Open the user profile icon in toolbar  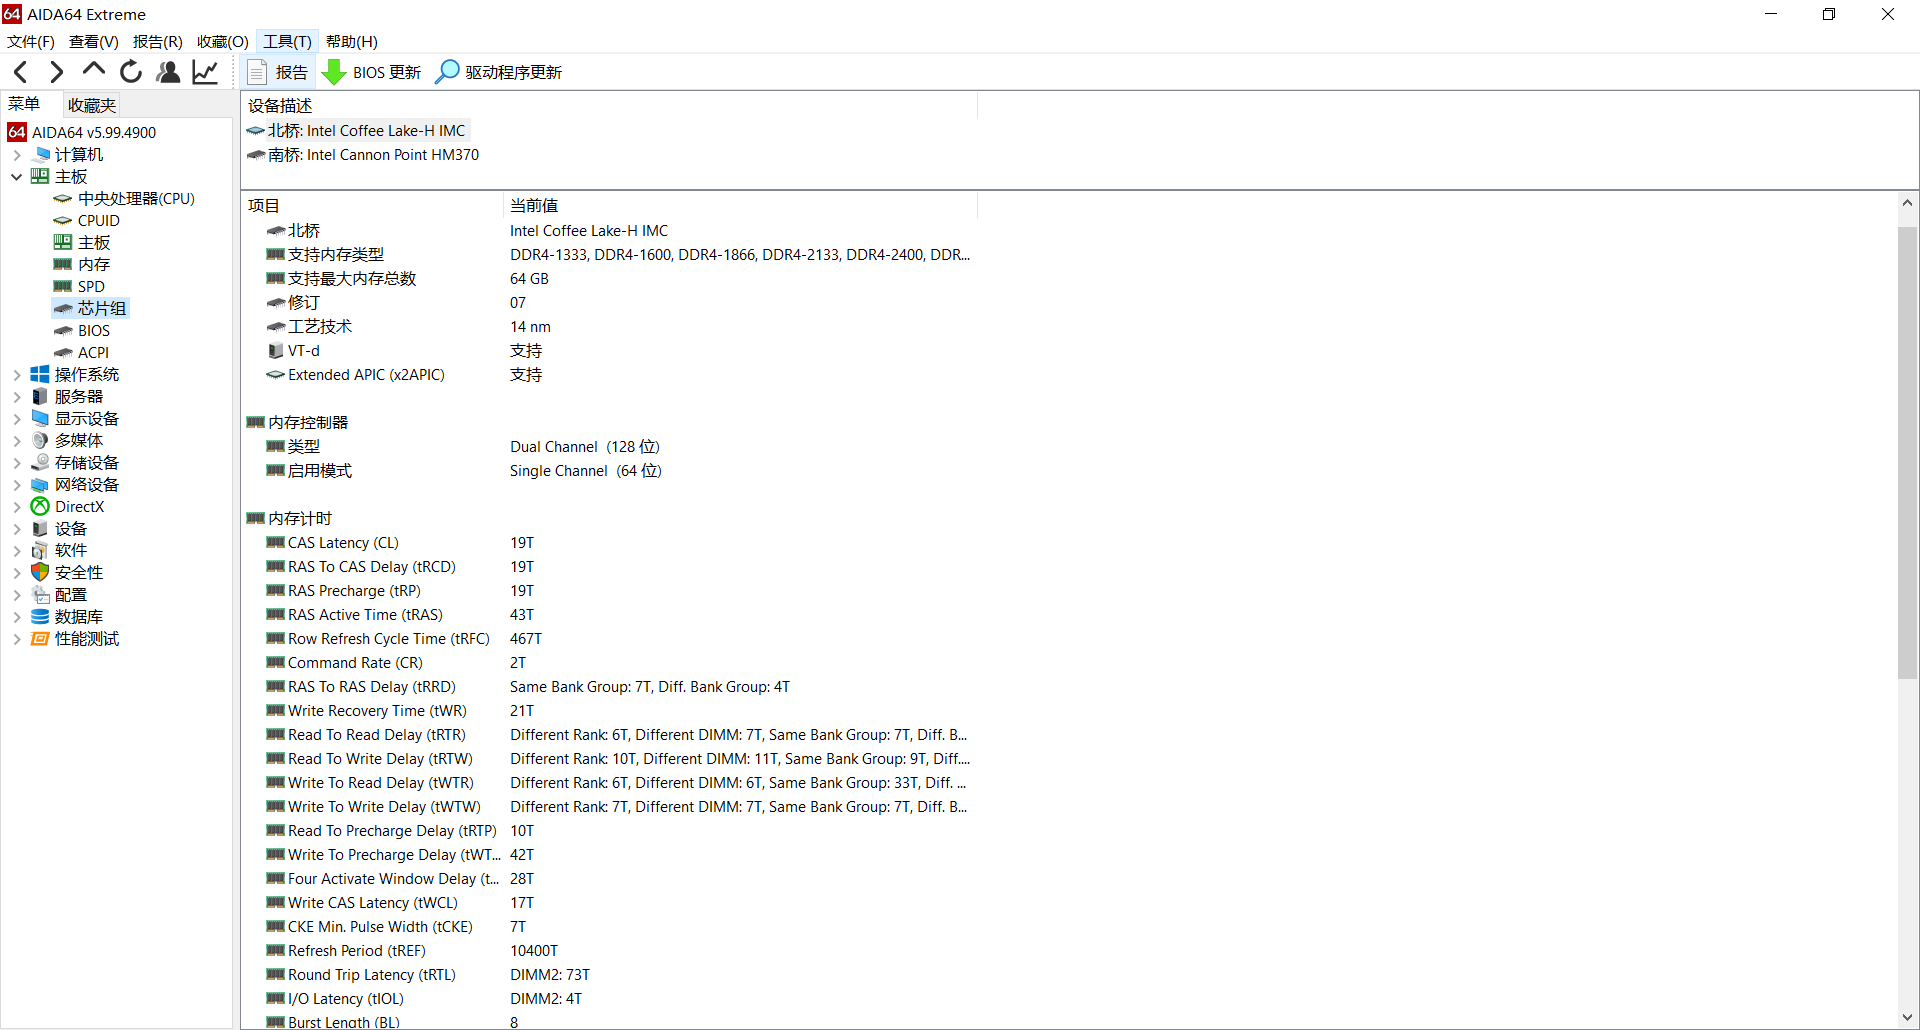pyautogui.click(x=168, y=72)
